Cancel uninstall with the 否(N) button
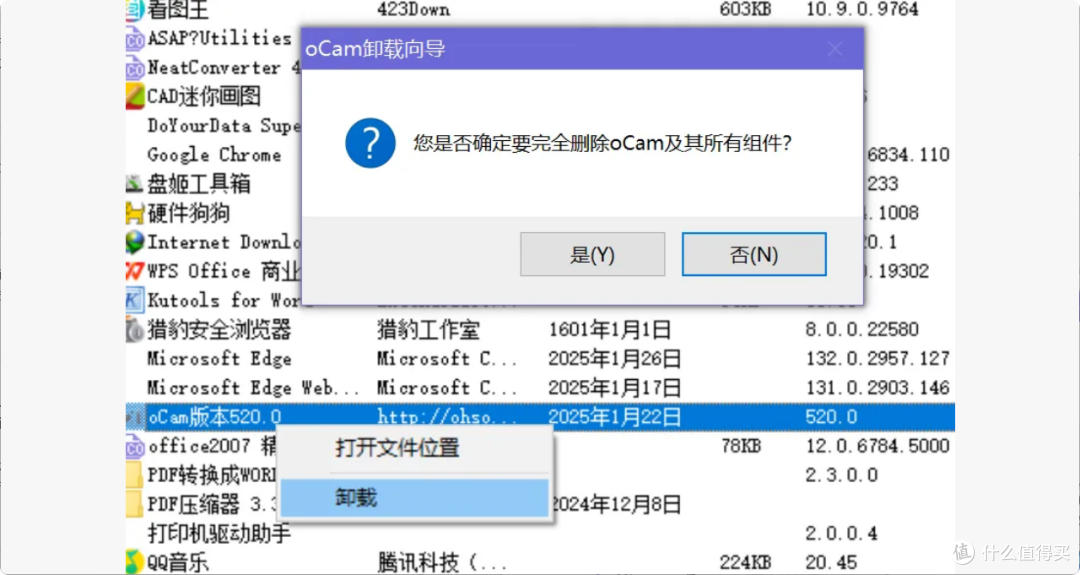This screenshot has height=575, width=1080. tap(754, 254)
